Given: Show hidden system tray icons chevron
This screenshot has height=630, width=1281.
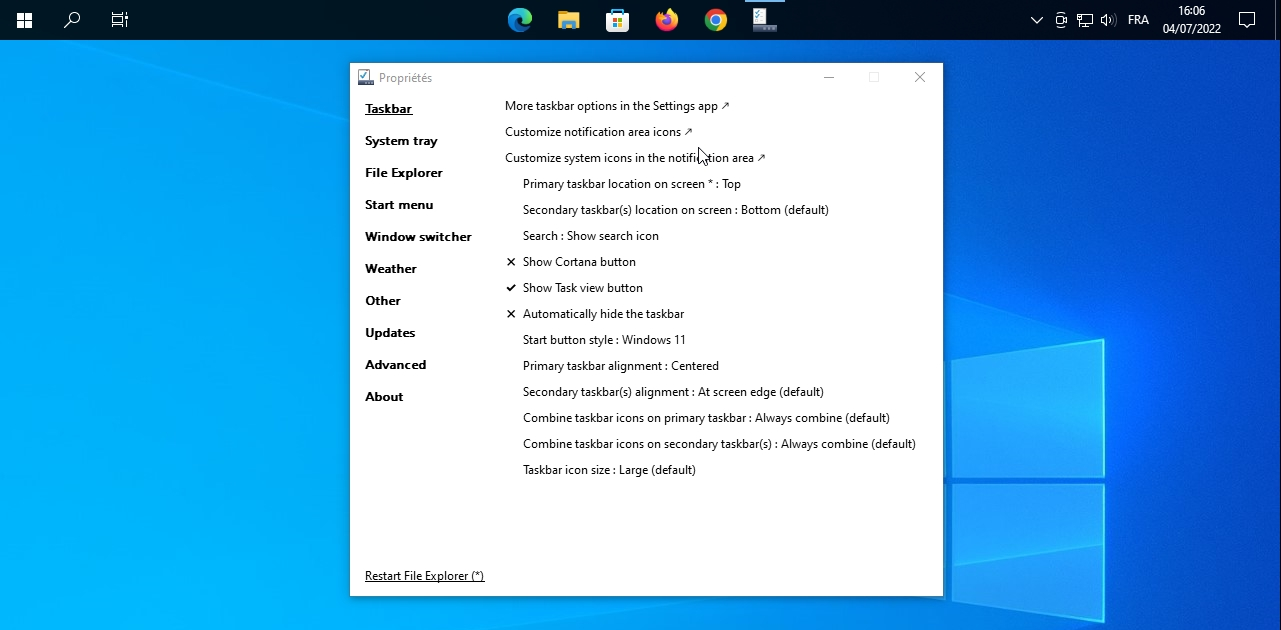Looking at the screenshot, I should point(1037,20).
